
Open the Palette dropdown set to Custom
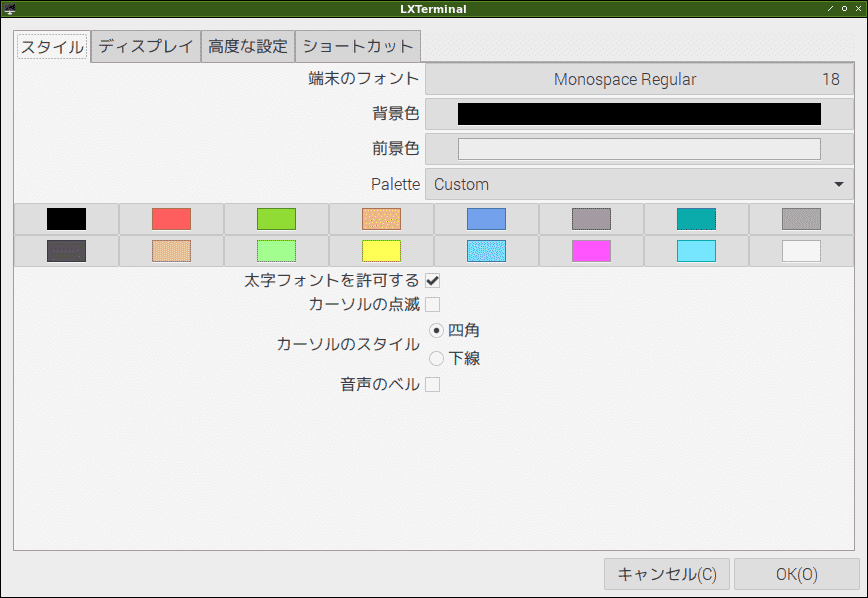point(638,184)
